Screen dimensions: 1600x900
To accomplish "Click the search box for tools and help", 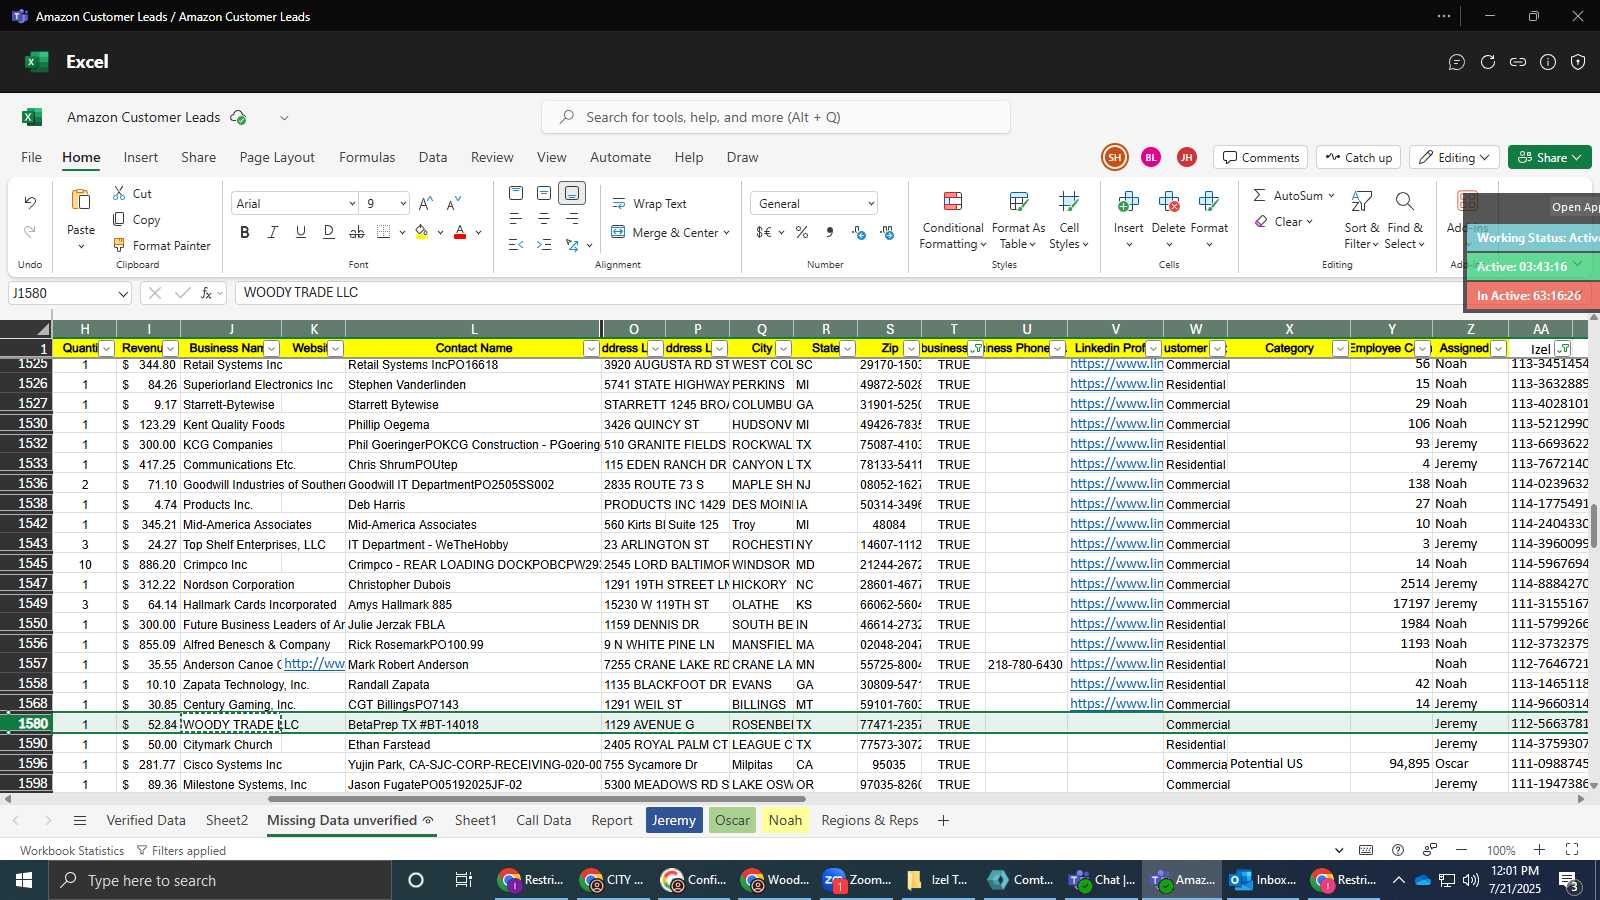I will tap(776, 117).
